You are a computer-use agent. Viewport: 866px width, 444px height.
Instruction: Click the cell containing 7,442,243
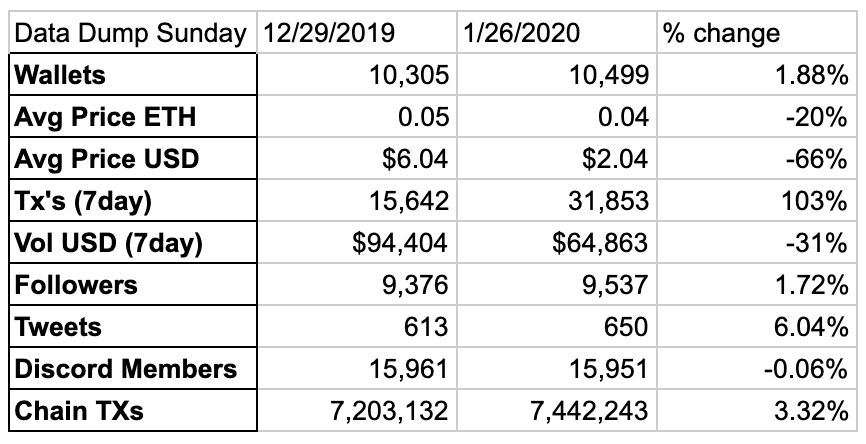[x=557, y=410]
